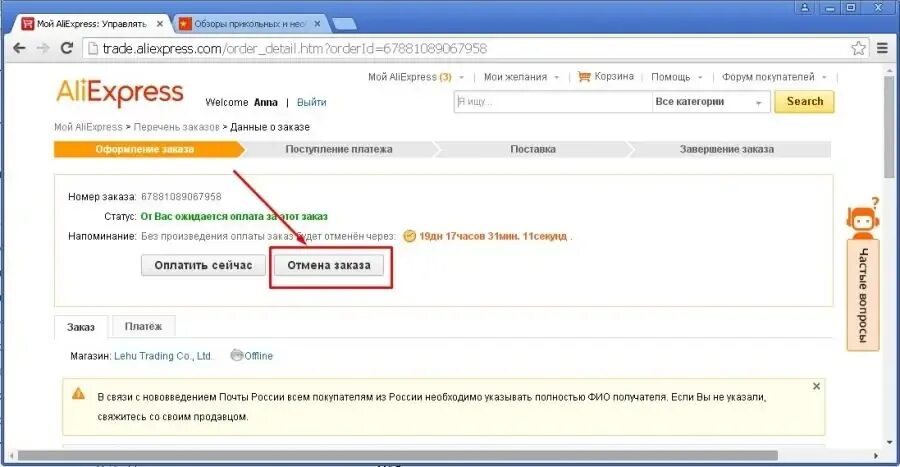This screenshot has height=467, width=900.
Task: Click the Завершение заказа progress step
Action: tap(727, 149)
